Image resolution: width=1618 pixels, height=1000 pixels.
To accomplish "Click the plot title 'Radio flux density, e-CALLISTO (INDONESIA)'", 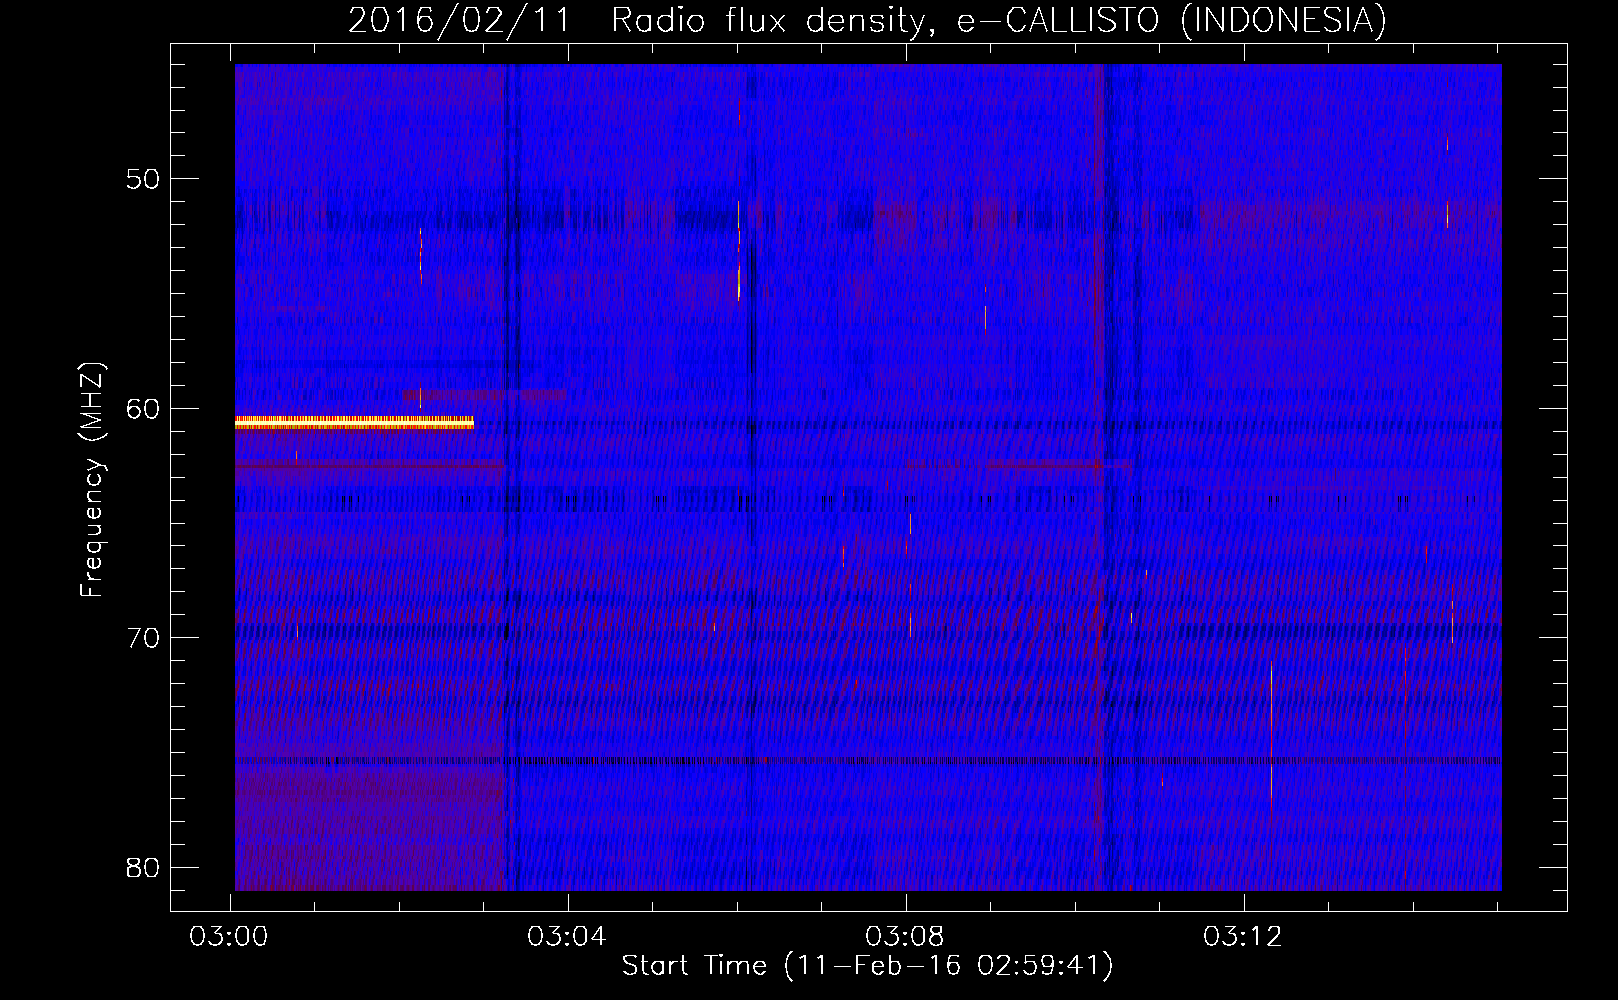I will pos(998,20).
